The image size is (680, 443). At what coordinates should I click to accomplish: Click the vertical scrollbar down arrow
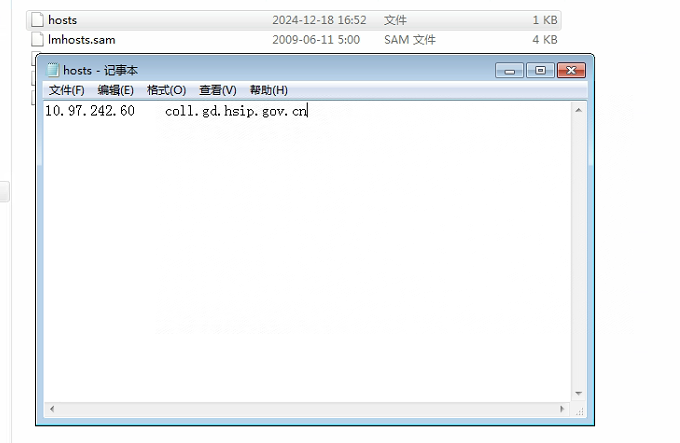578,394
